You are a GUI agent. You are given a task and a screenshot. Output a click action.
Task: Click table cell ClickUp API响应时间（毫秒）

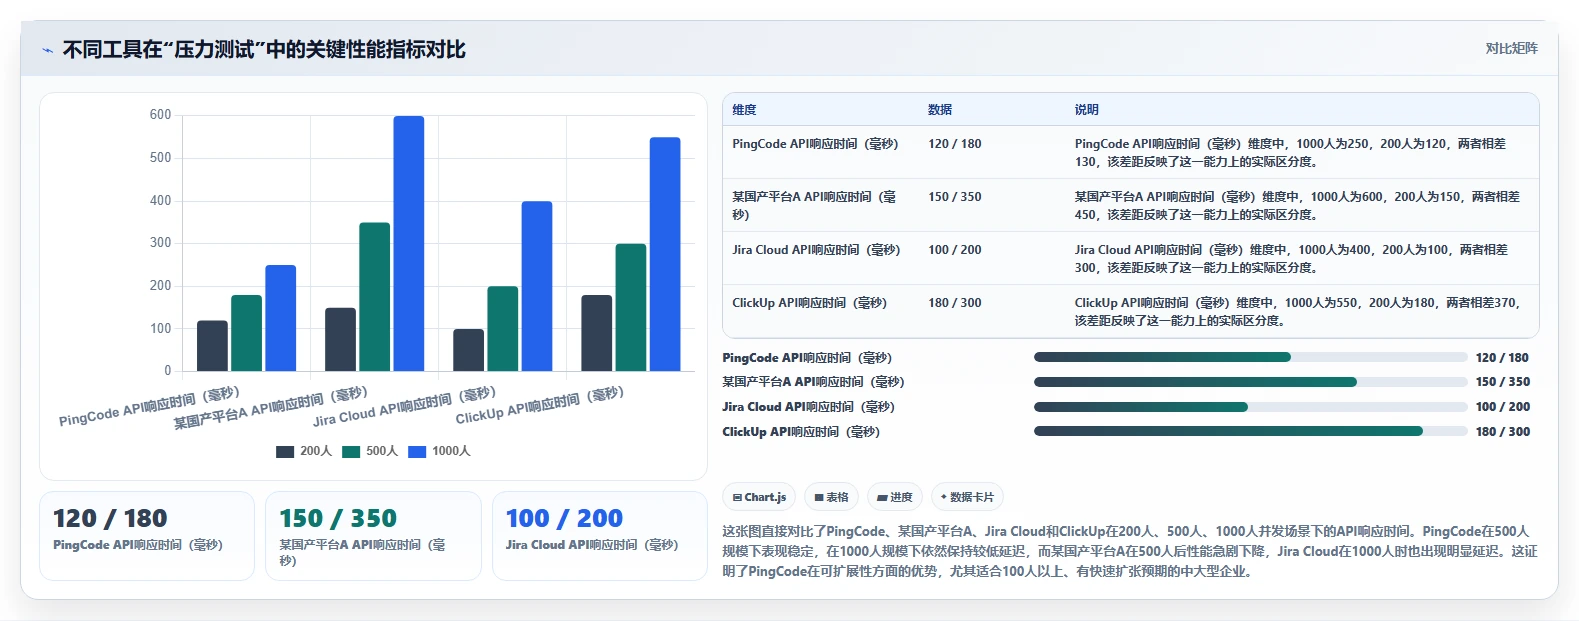[809, 303]
